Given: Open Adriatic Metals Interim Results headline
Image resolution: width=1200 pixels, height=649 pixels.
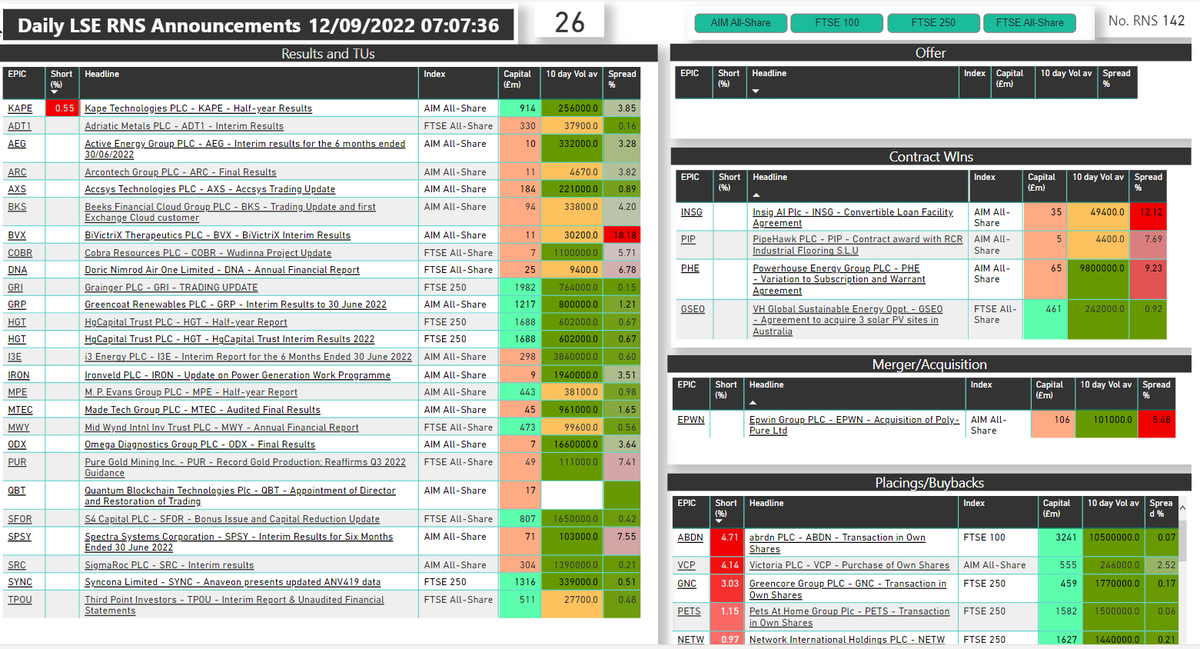Looking at the screenshot, I should (x=184, y=126).
